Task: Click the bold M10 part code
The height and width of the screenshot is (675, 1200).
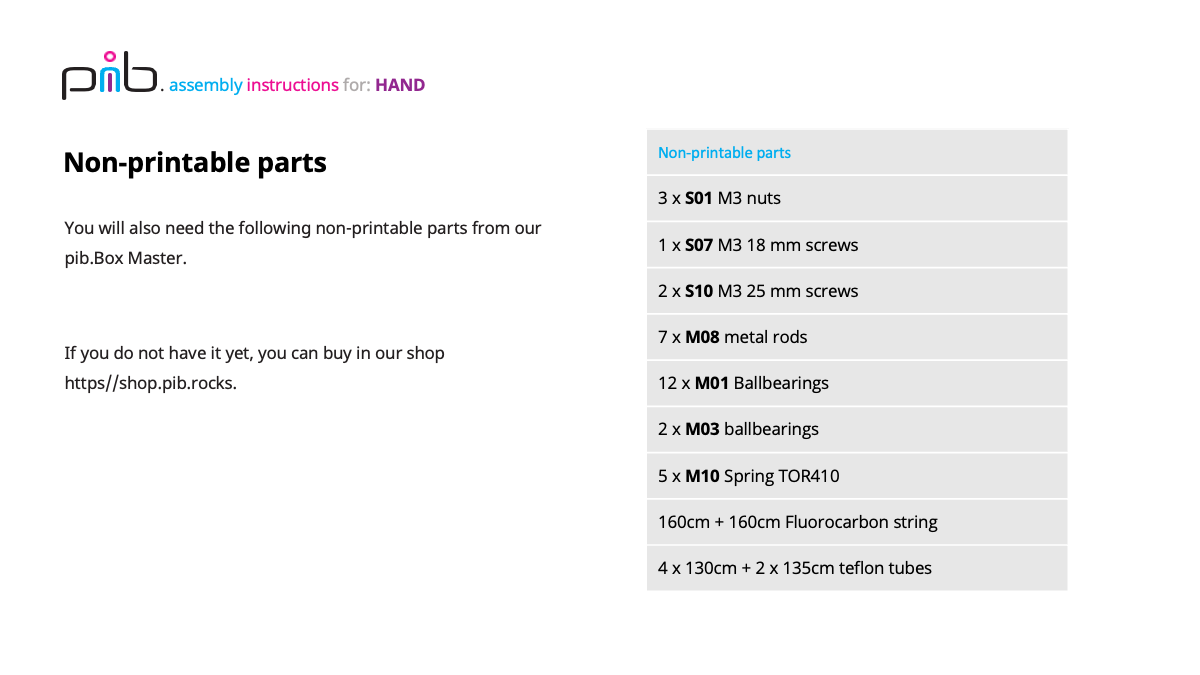Action: point(702,476)
